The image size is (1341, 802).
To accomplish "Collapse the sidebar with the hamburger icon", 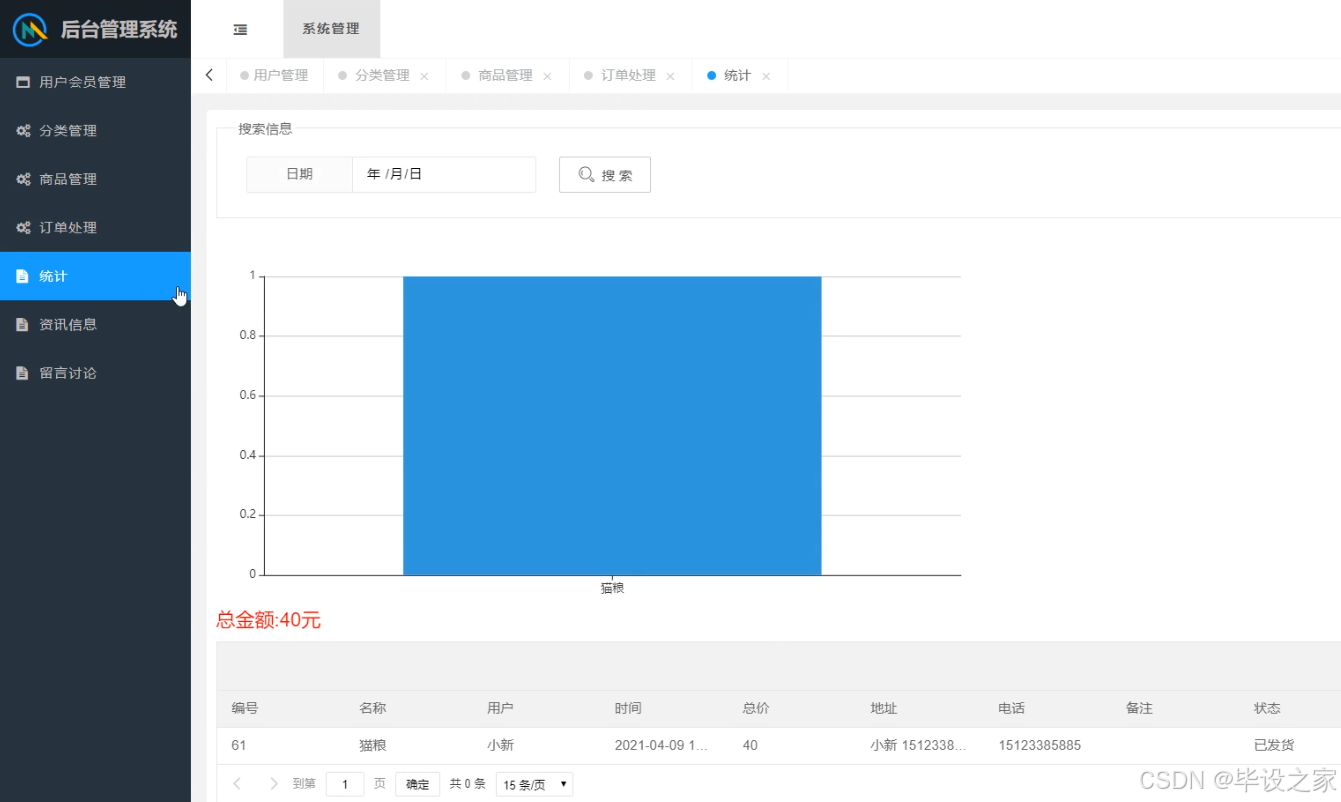I will [x=240, y=29].
